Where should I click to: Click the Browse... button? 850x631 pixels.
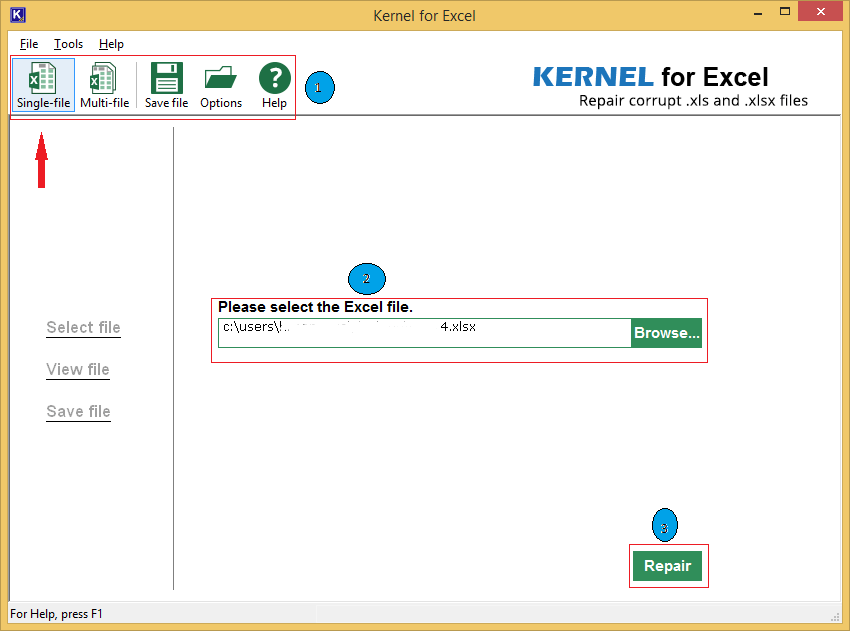pyautogui.click(x=666, y=333)
